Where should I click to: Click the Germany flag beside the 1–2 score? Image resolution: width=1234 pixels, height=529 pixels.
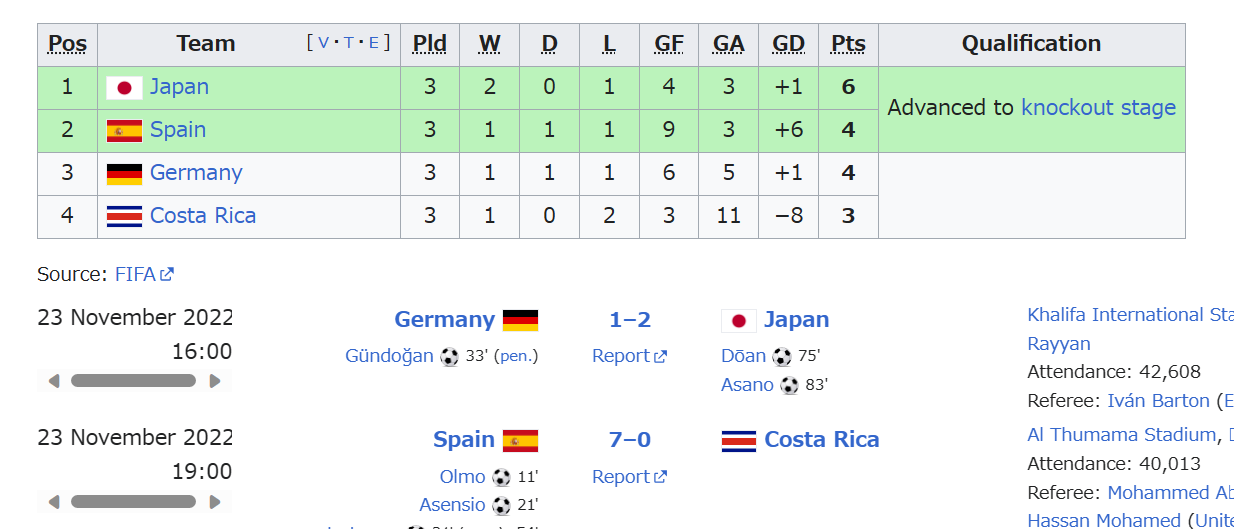point(520,320)
